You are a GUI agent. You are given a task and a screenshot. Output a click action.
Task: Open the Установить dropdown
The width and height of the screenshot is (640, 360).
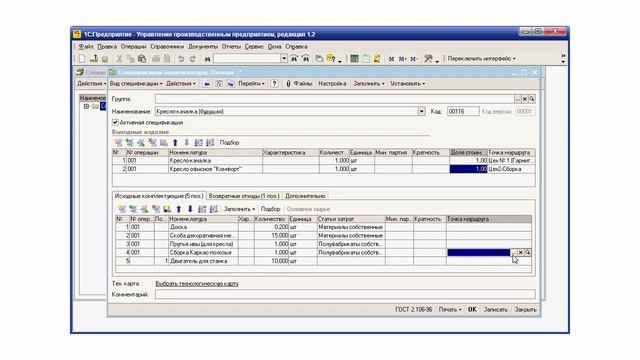(407, 83)
